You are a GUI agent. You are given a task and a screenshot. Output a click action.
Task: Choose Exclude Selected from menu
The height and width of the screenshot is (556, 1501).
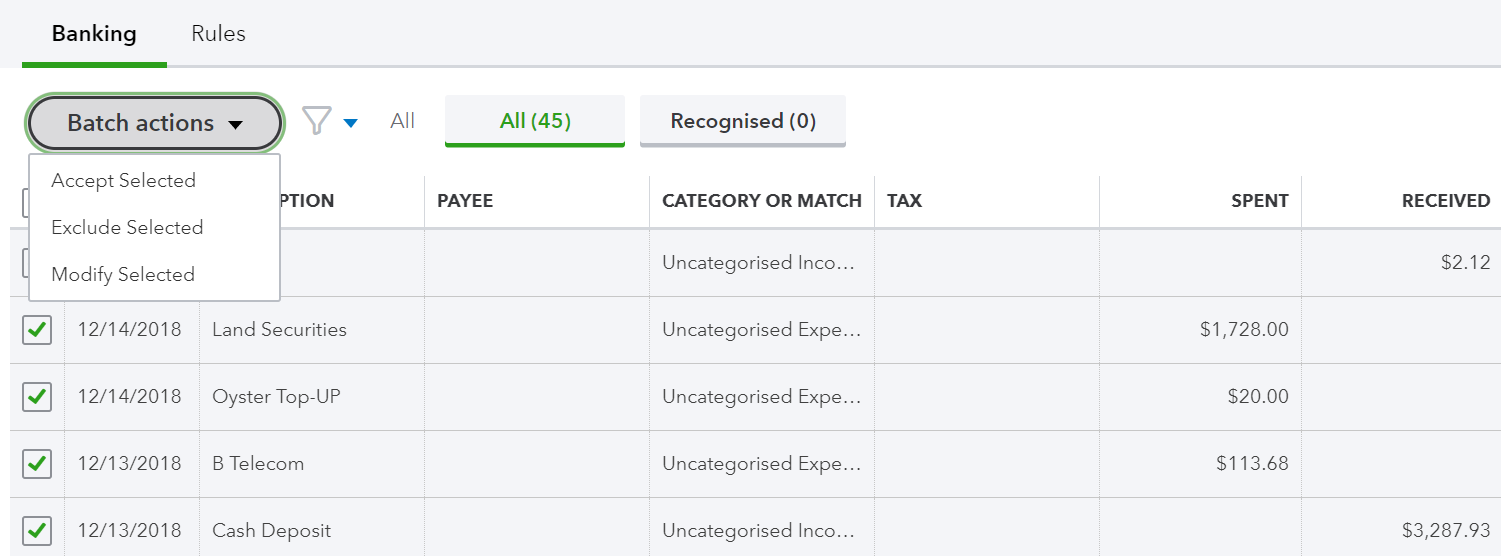click(x=127, y=228)
